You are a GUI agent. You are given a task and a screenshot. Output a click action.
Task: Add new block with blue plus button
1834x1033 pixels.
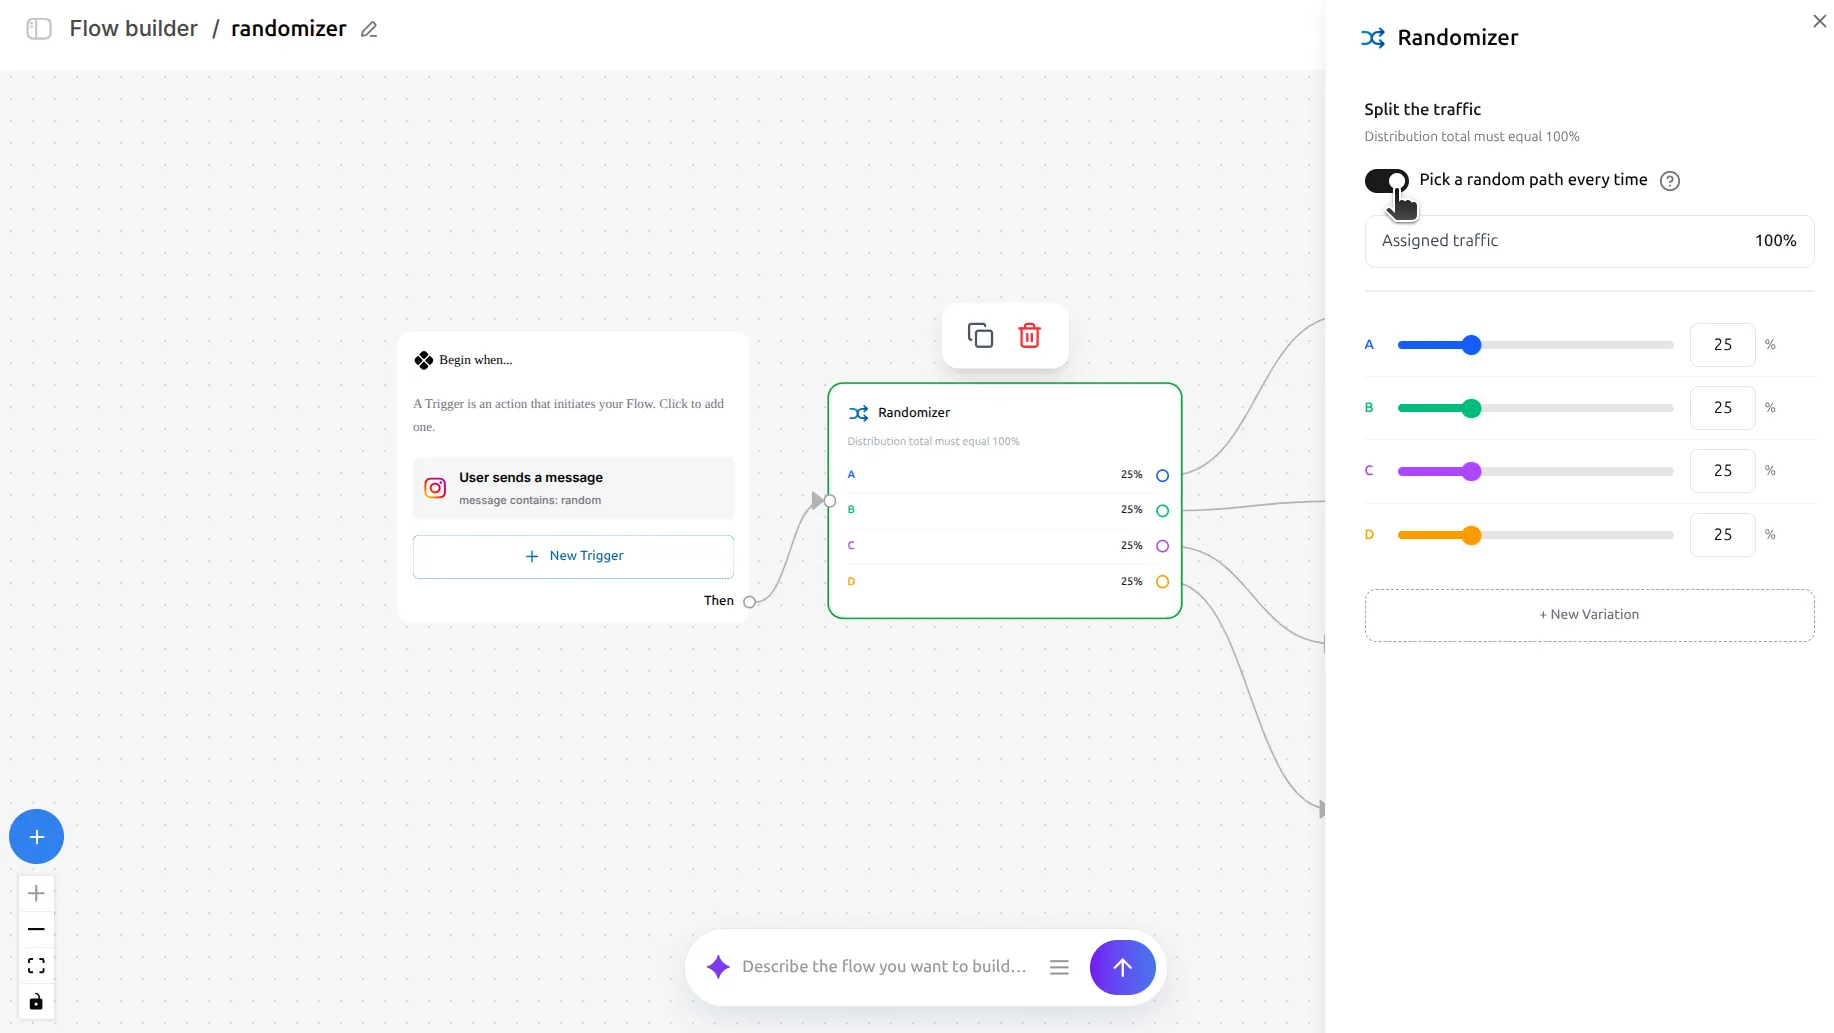(36, 837)
